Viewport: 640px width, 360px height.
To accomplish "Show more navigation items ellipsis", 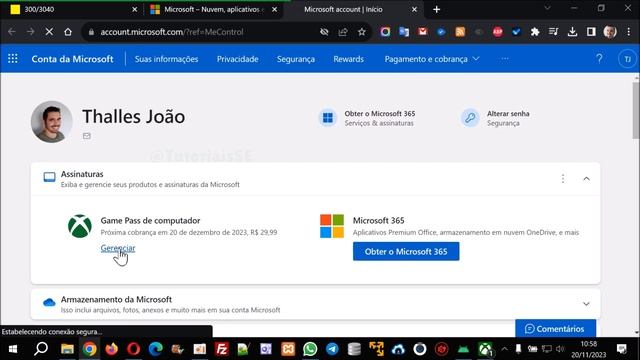I will tap(505, 59).
